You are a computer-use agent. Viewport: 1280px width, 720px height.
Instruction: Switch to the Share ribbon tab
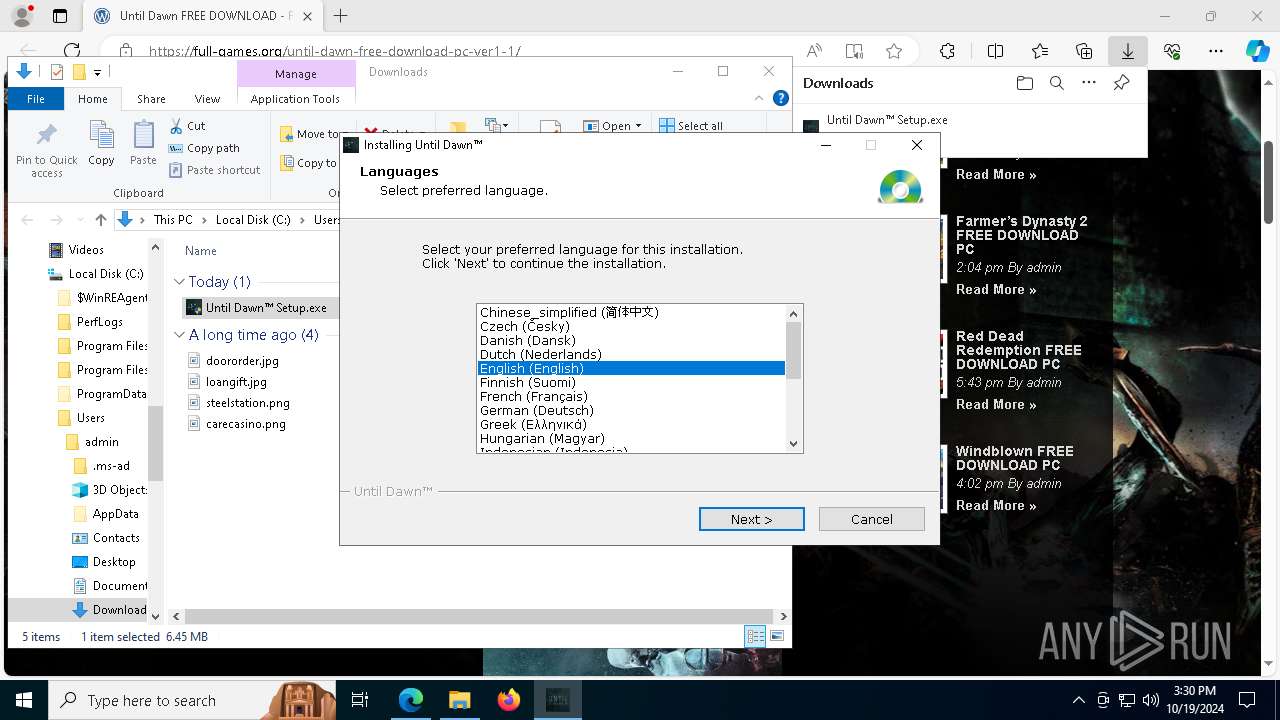tap(151, 99)
